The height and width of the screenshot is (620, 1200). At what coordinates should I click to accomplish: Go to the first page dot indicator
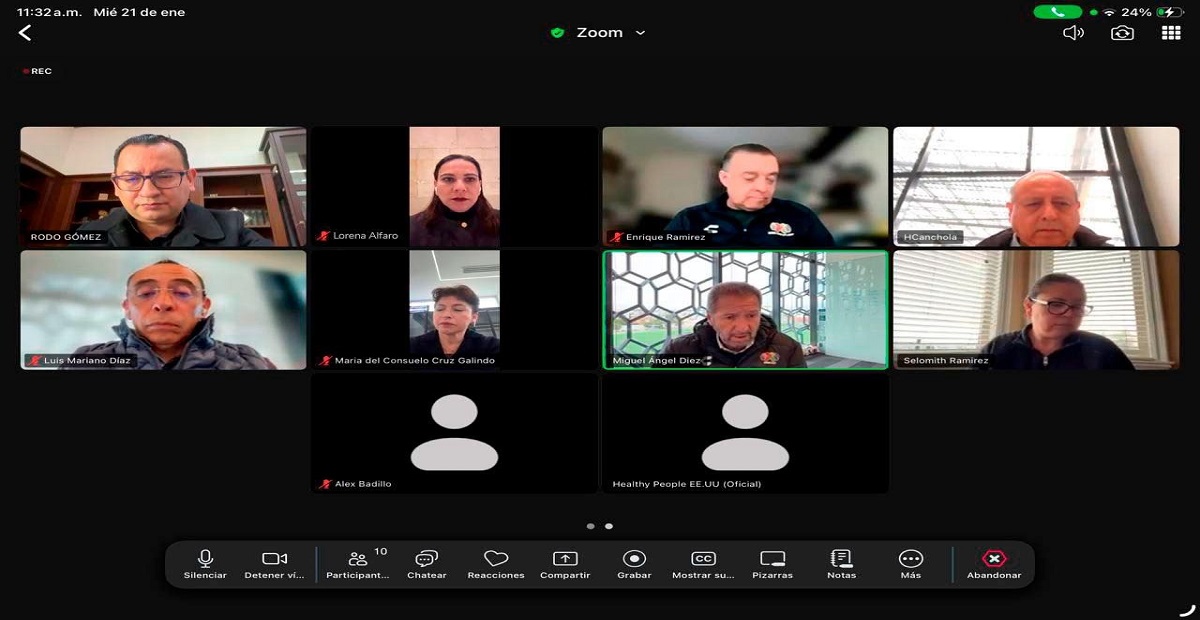coord(590,526)
